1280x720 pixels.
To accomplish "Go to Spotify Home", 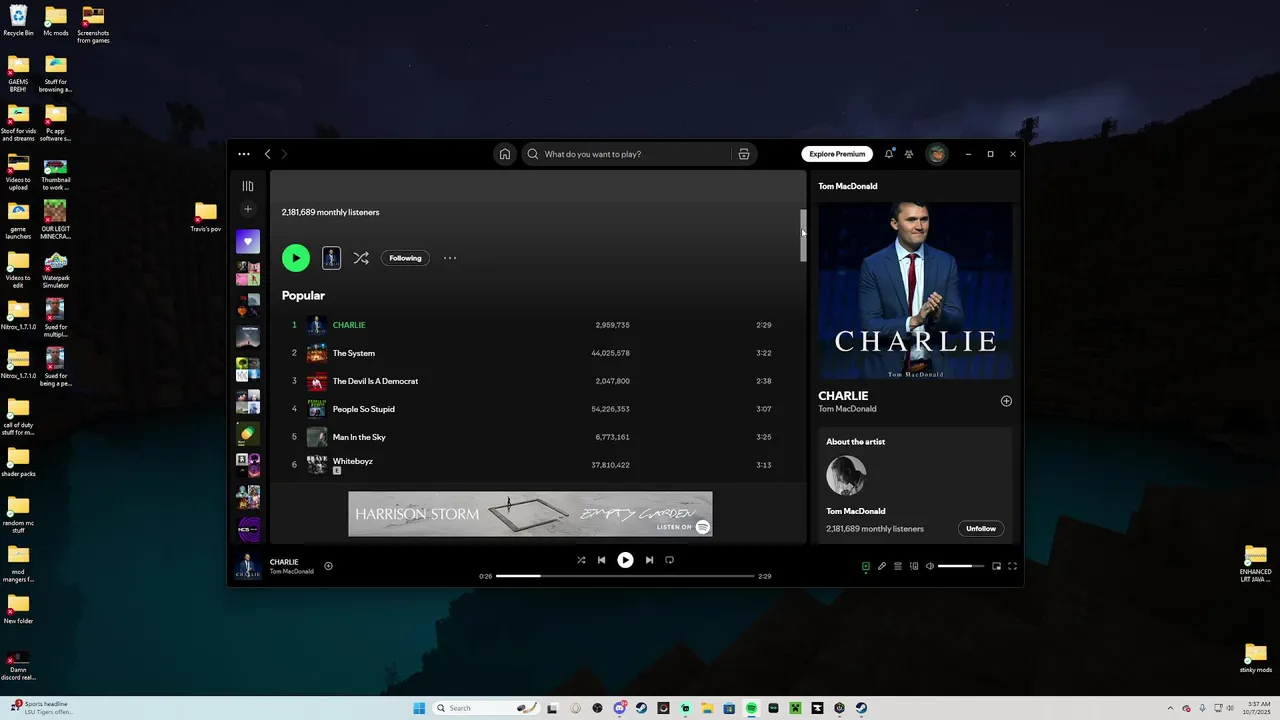I will [505, 154].
